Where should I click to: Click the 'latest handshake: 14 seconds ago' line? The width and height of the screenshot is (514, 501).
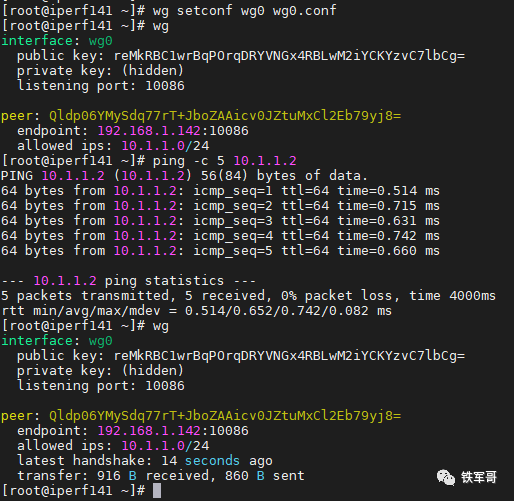point(145,461)
